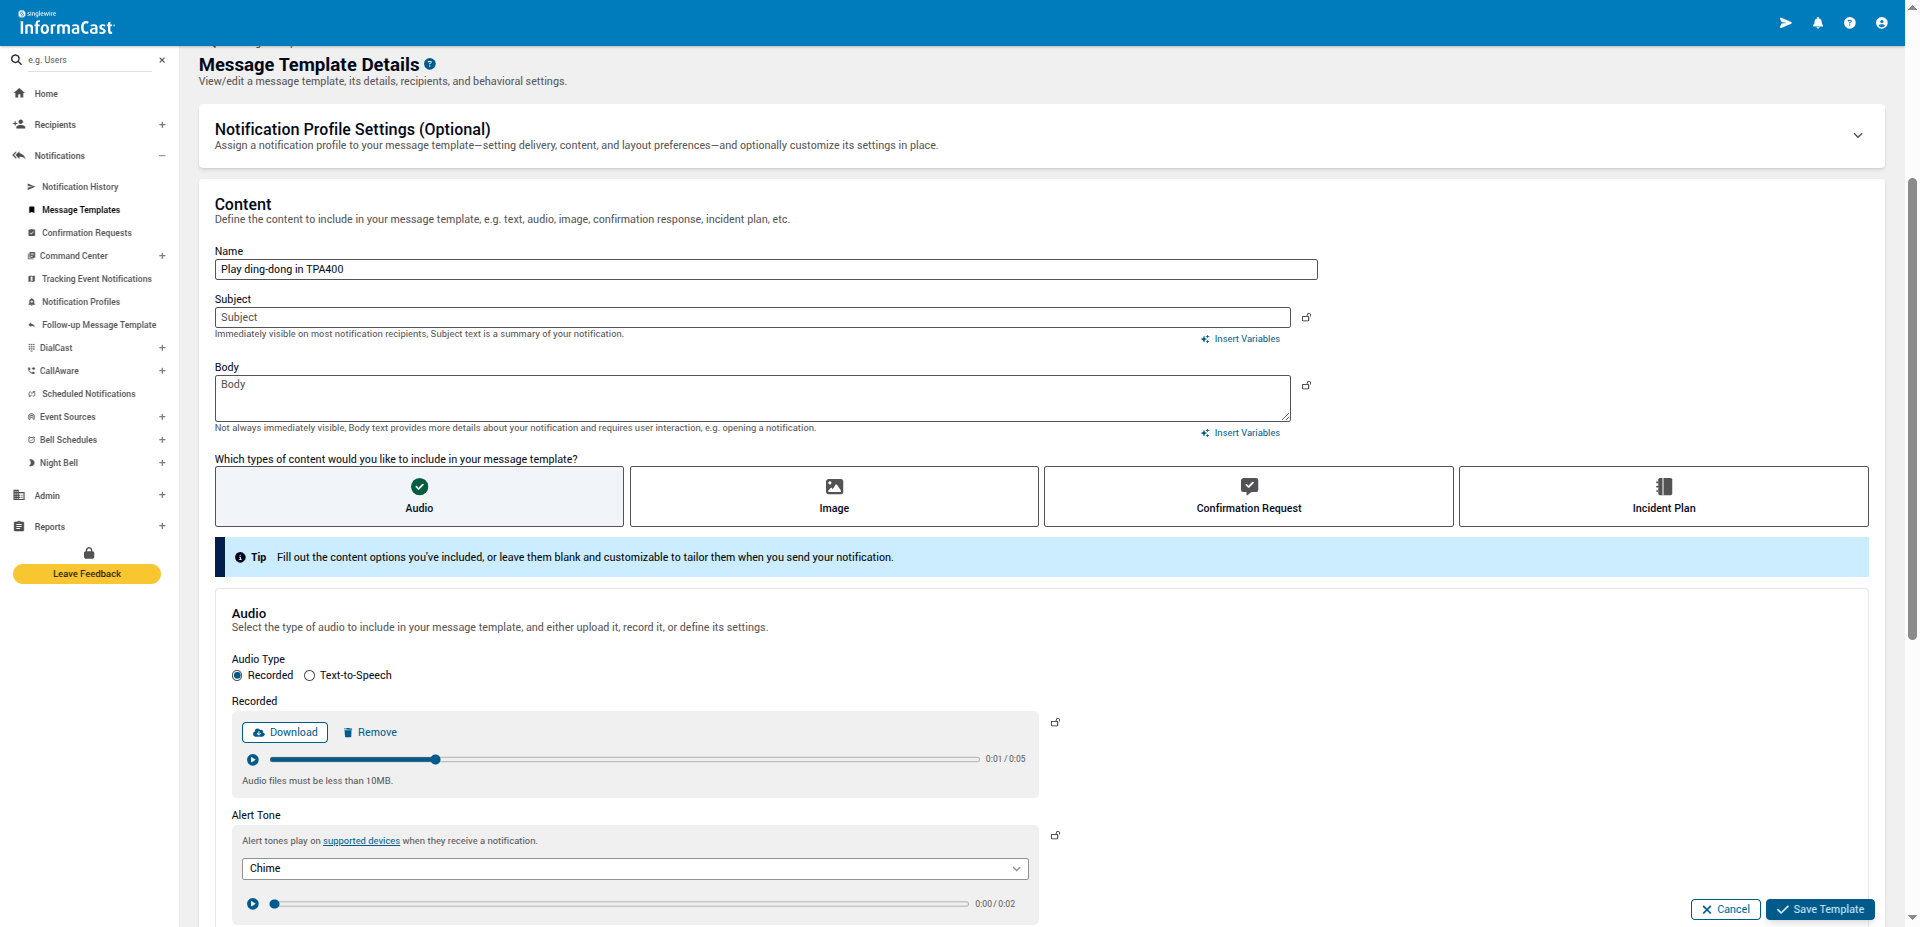
Task: Click inside the Name input field
Action: click(765, 269)
